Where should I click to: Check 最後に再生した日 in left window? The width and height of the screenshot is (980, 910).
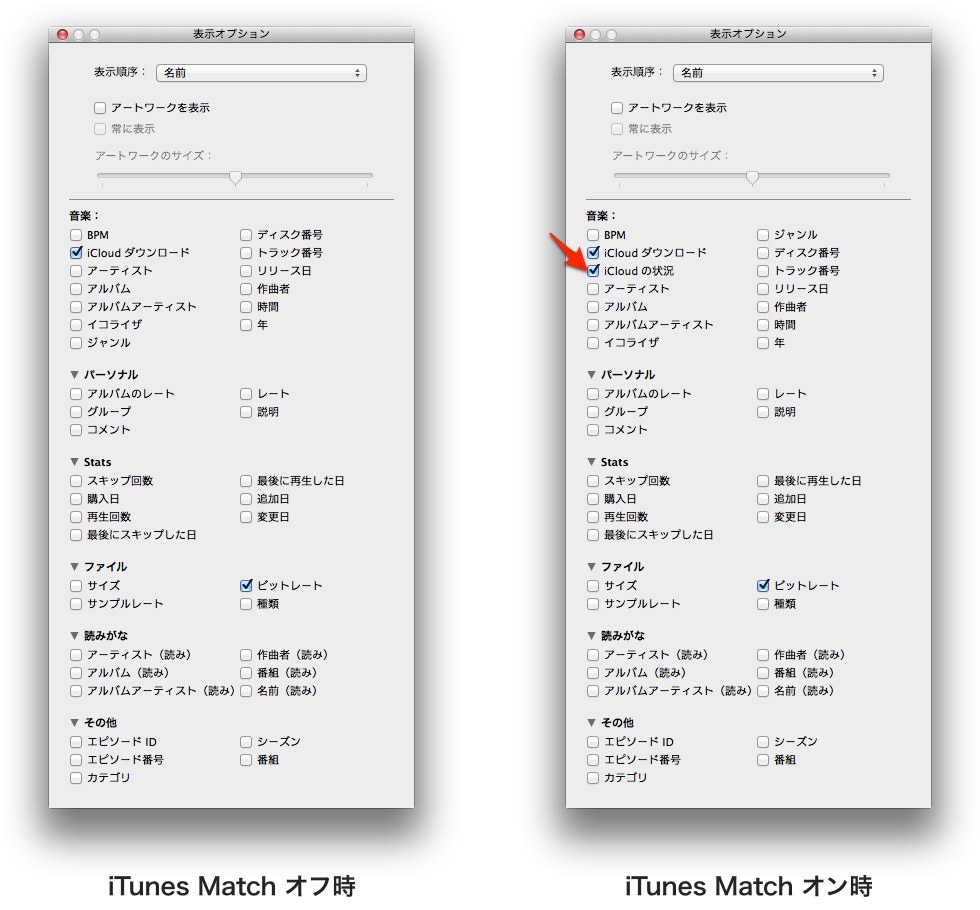[246, 481]
